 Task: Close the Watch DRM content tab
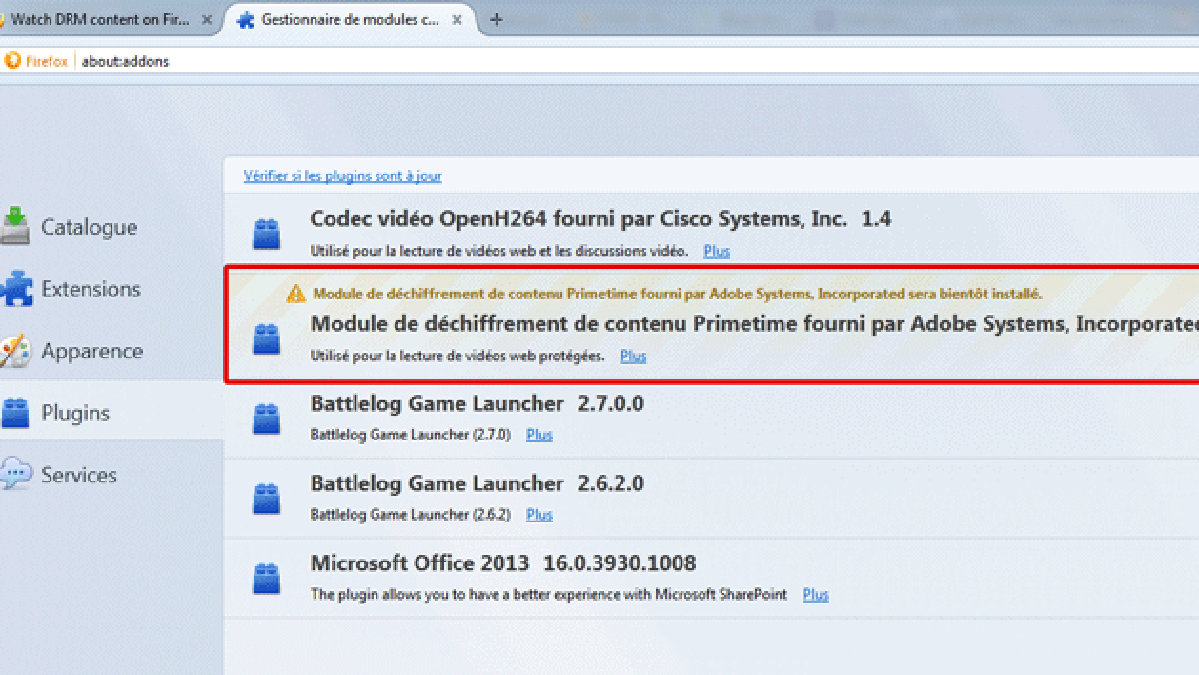pyautogui.click(x=206, y=20)
